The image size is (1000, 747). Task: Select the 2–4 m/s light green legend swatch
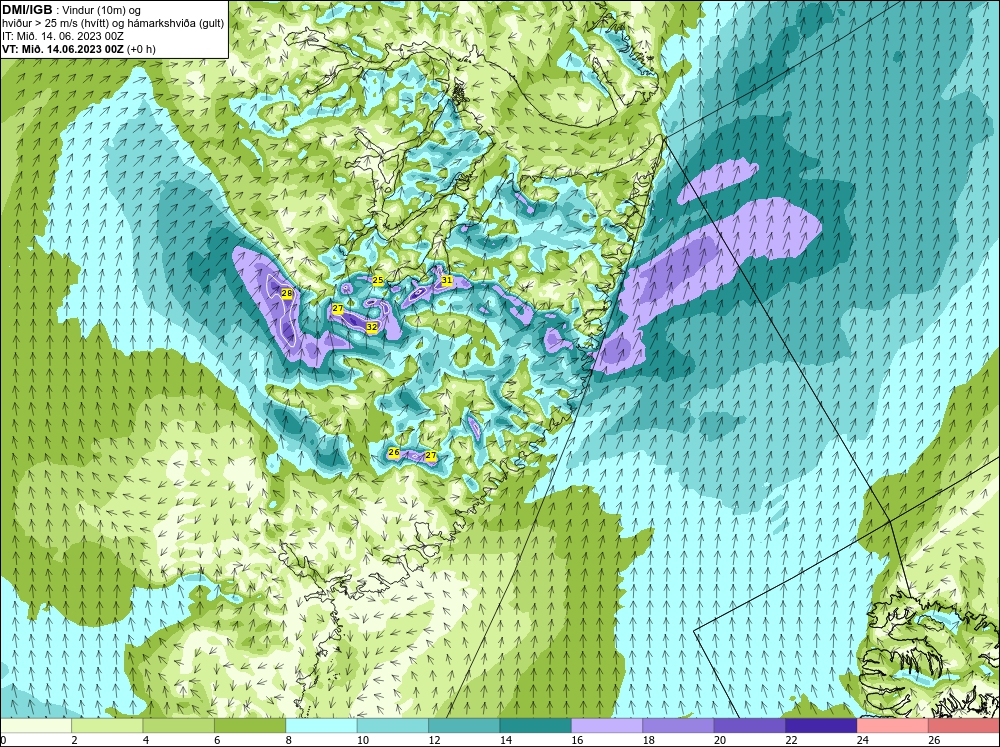tap(107, 726)
